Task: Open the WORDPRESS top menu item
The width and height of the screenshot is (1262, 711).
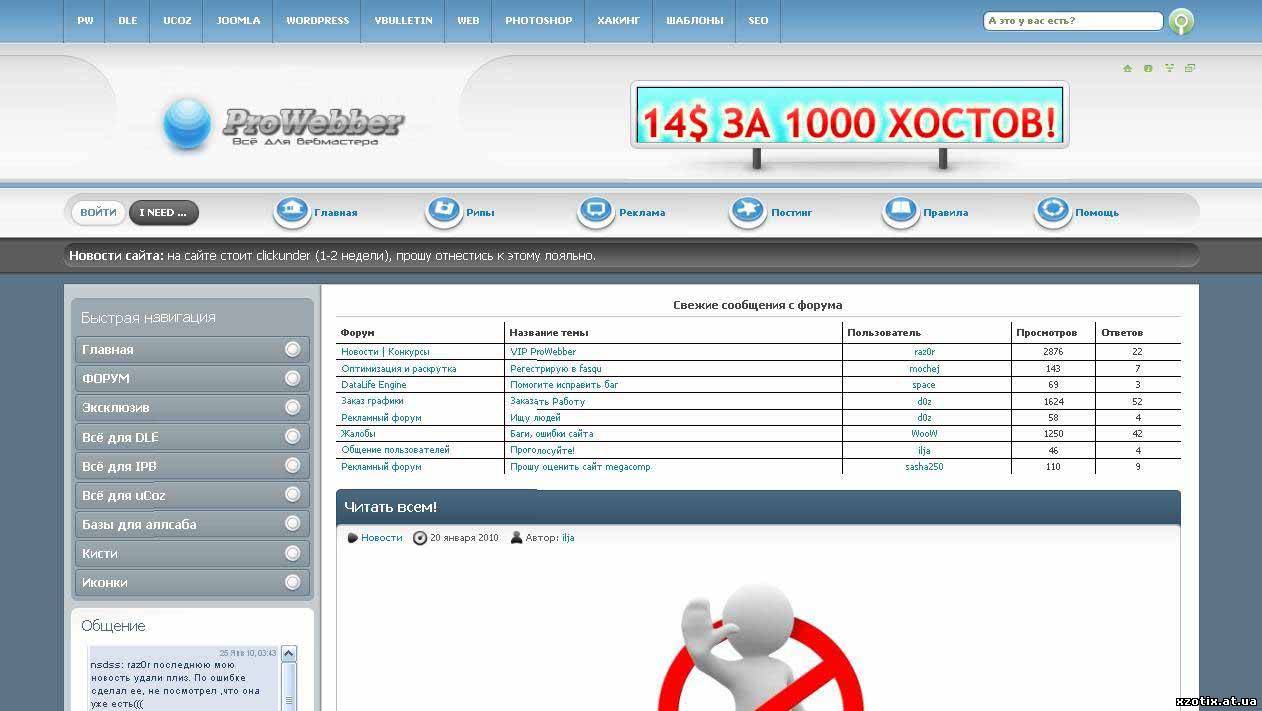Action: click(x=317, y=21)
